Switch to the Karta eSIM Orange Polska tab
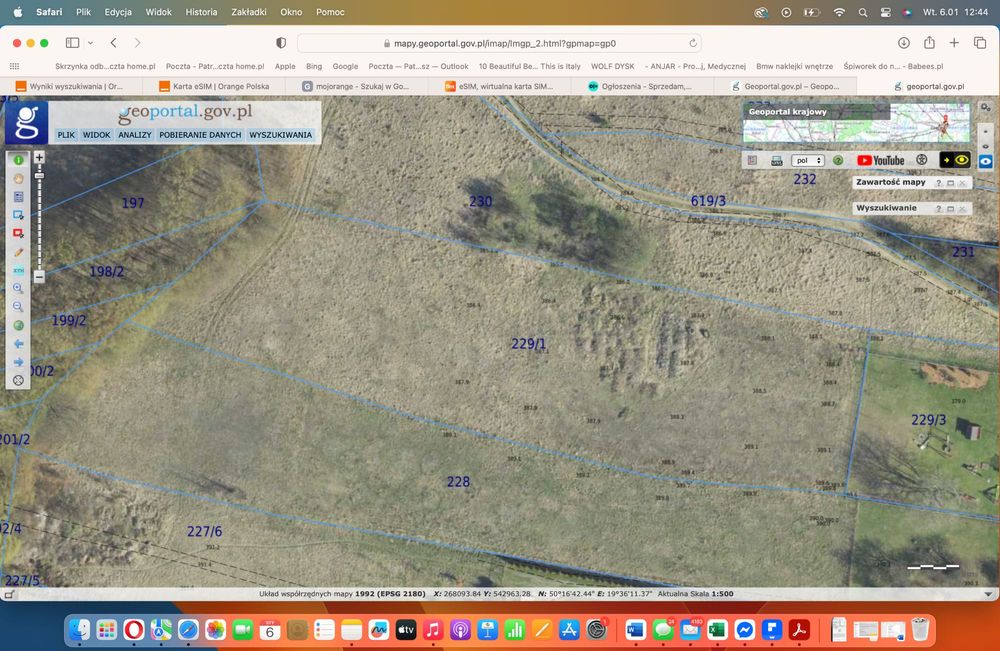This screenshot has width=1000, height=651. [214, 86]
